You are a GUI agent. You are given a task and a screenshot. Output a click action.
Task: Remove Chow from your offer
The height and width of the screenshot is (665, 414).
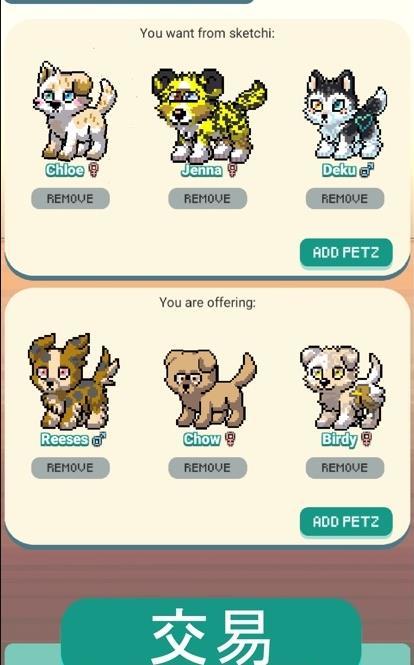coord(207,467)
